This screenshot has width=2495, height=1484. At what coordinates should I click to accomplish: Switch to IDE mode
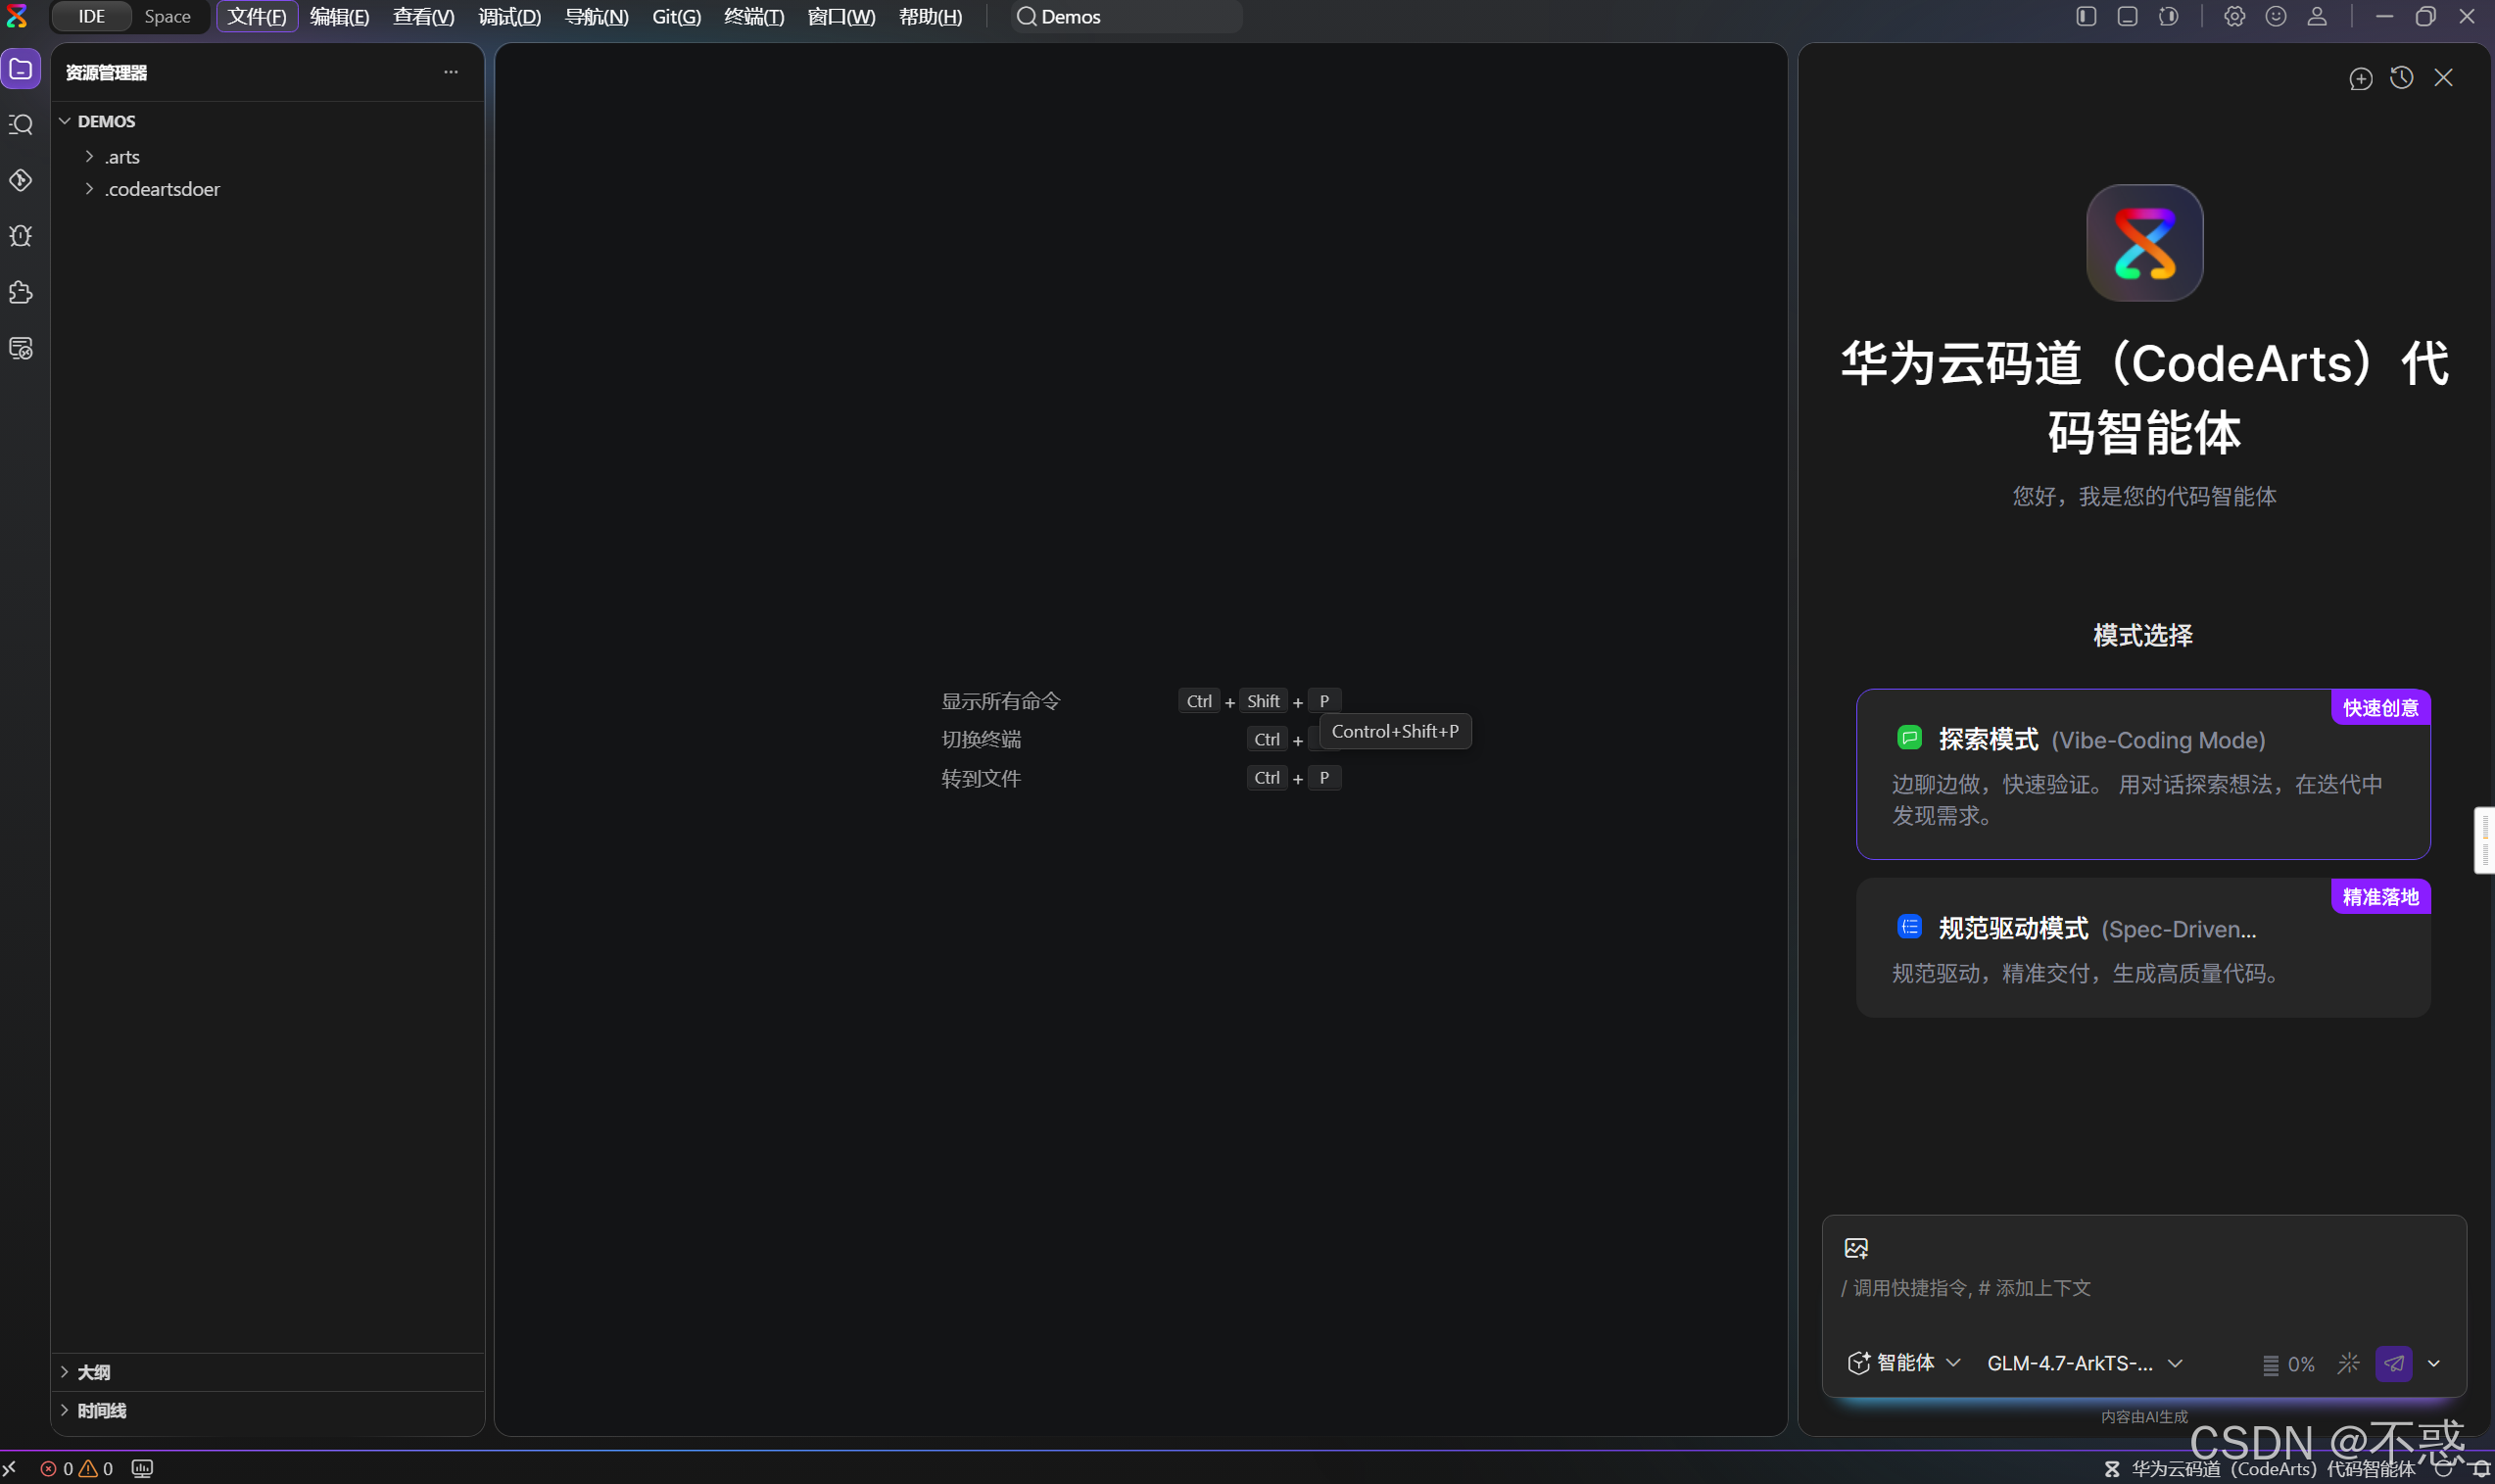click(91, 16)
